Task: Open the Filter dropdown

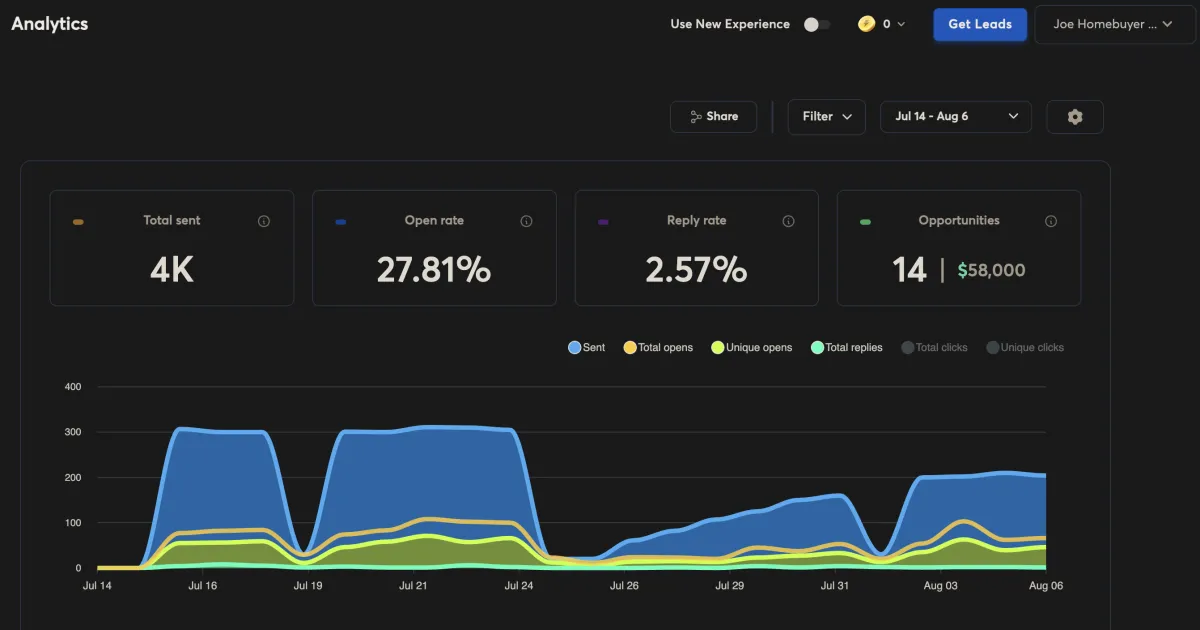Action: pos(826,117)
